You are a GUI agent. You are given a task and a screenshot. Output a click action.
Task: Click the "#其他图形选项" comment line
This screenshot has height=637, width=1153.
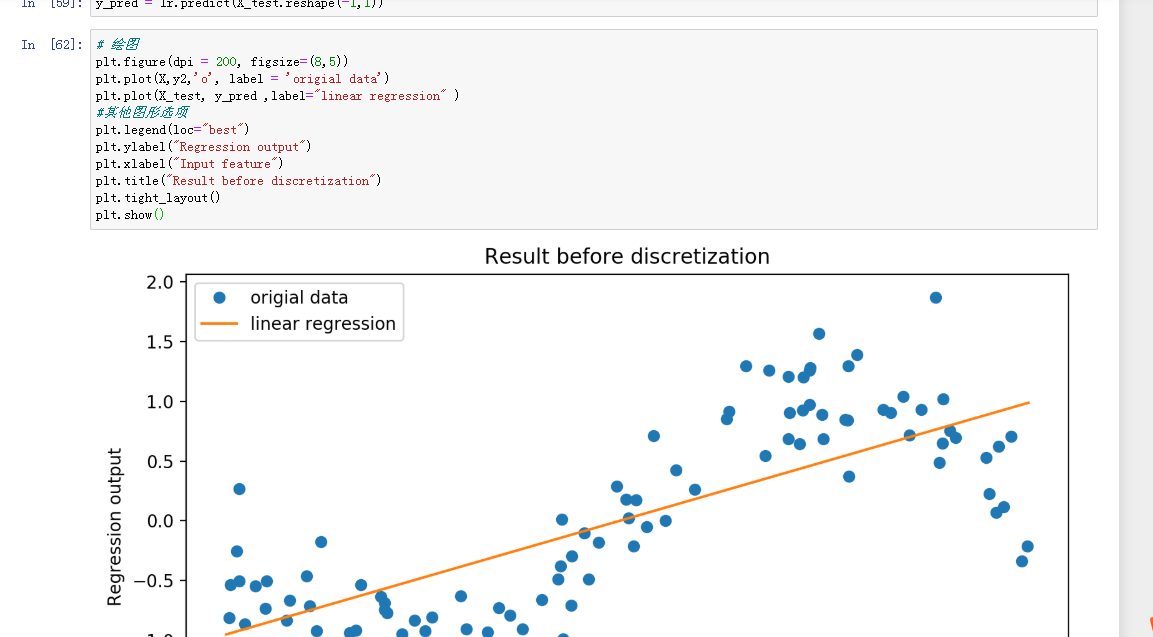click(x=142, y=113)
